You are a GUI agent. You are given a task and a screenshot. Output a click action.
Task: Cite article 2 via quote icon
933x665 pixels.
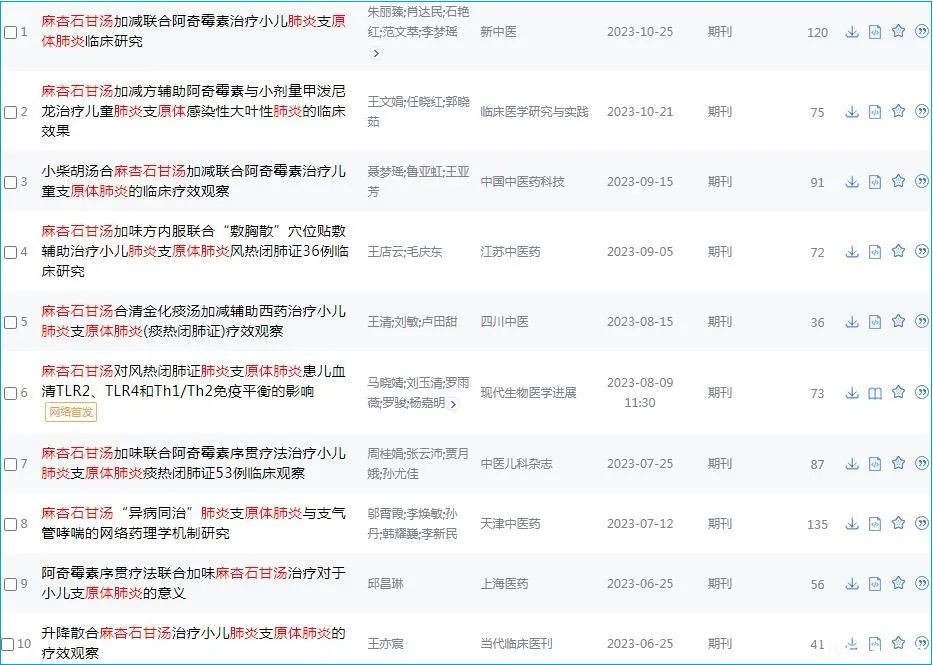[x=922, y=111]
